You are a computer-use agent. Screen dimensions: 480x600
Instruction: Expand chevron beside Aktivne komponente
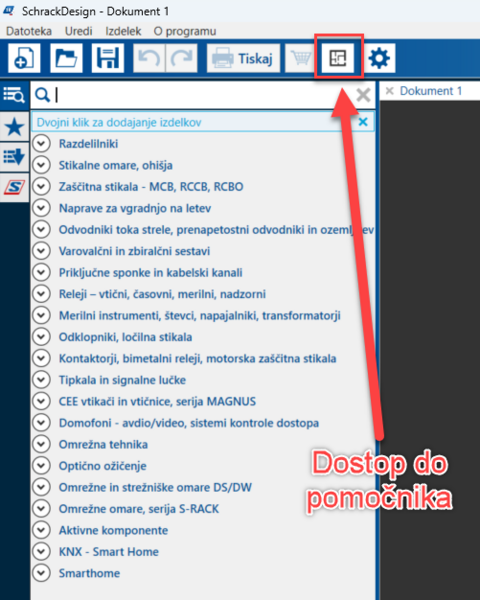pyautogui.click(x=41, y=530)
